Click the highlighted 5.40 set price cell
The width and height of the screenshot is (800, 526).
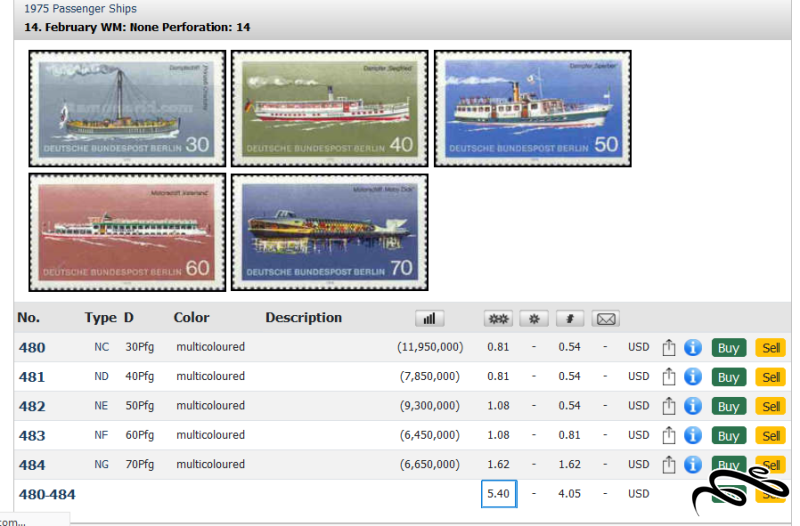coord(499,494)
